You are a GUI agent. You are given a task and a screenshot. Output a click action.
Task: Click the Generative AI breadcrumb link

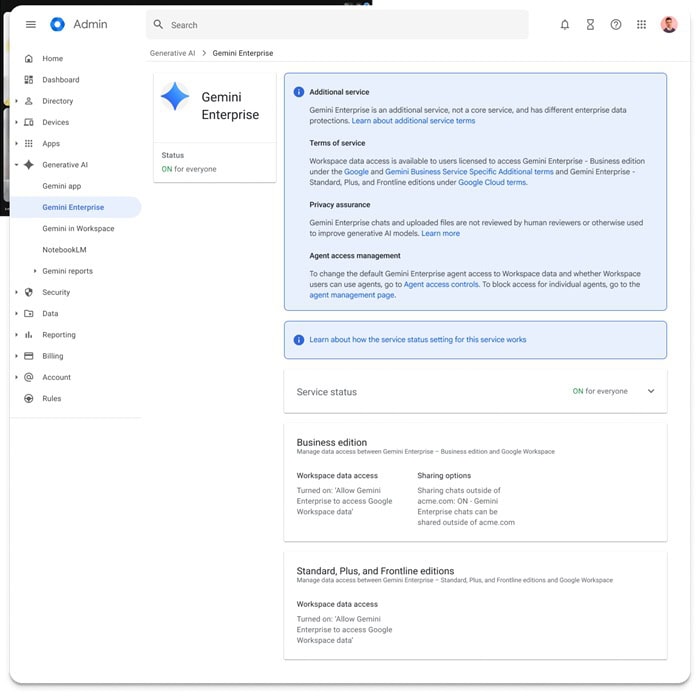173,53
